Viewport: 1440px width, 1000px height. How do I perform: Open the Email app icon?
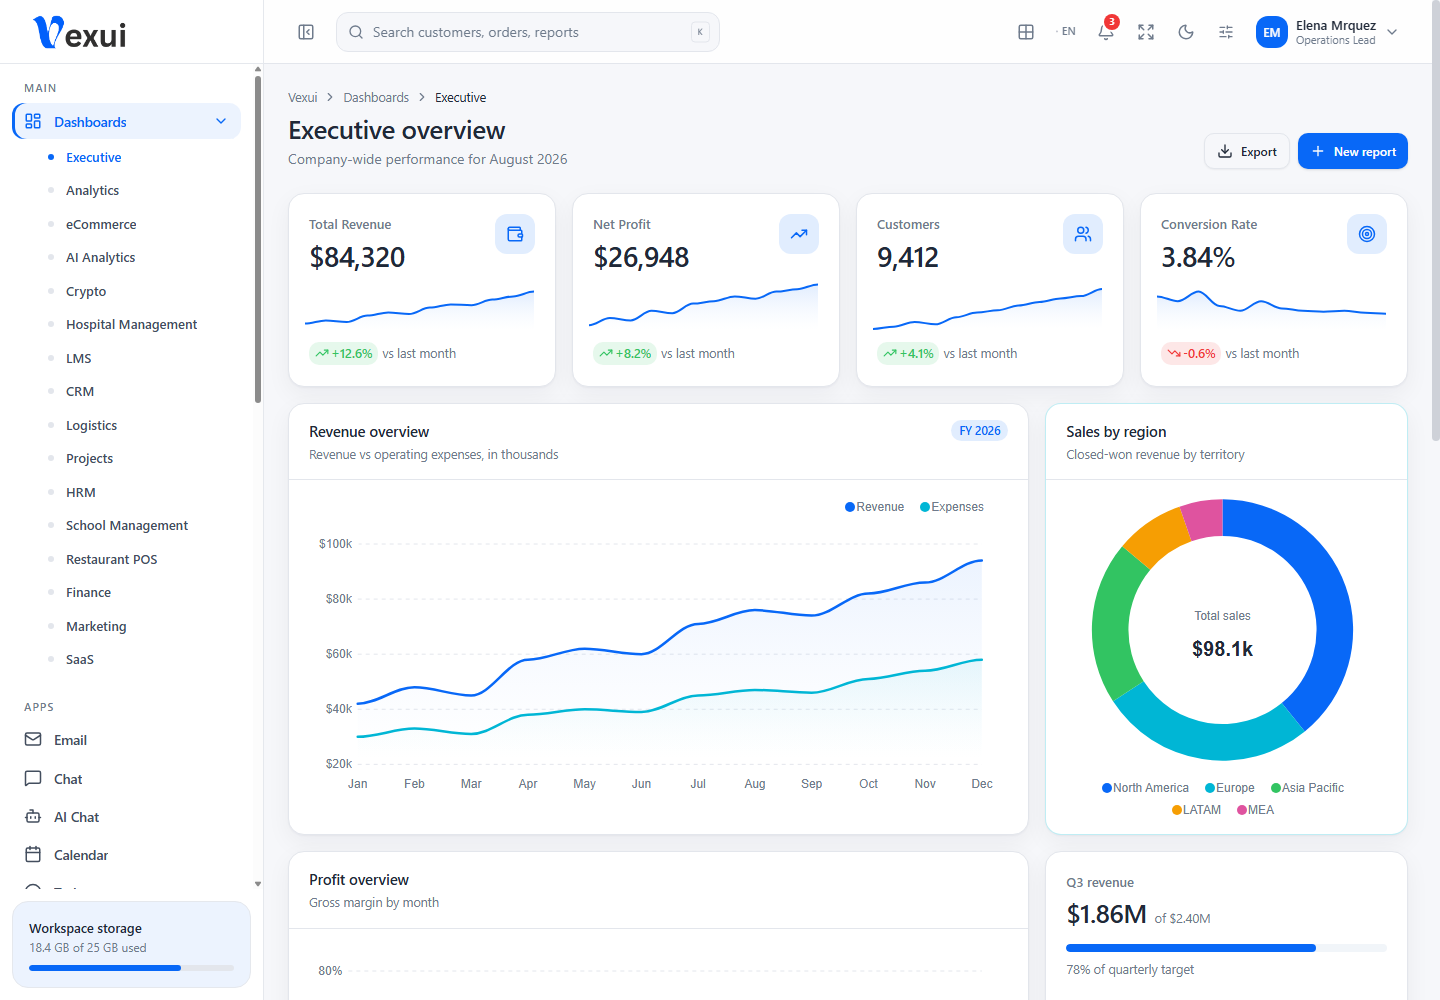click(33, 740)
